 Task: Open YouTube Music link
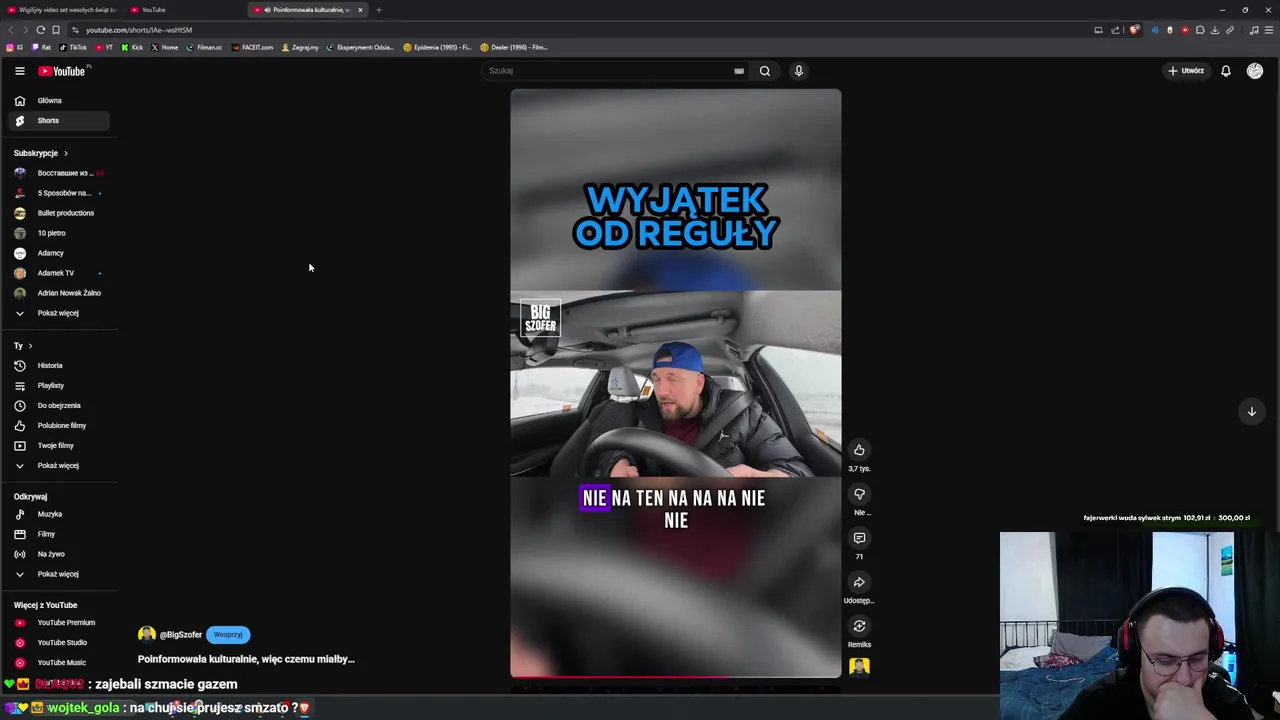coord(59,663)
